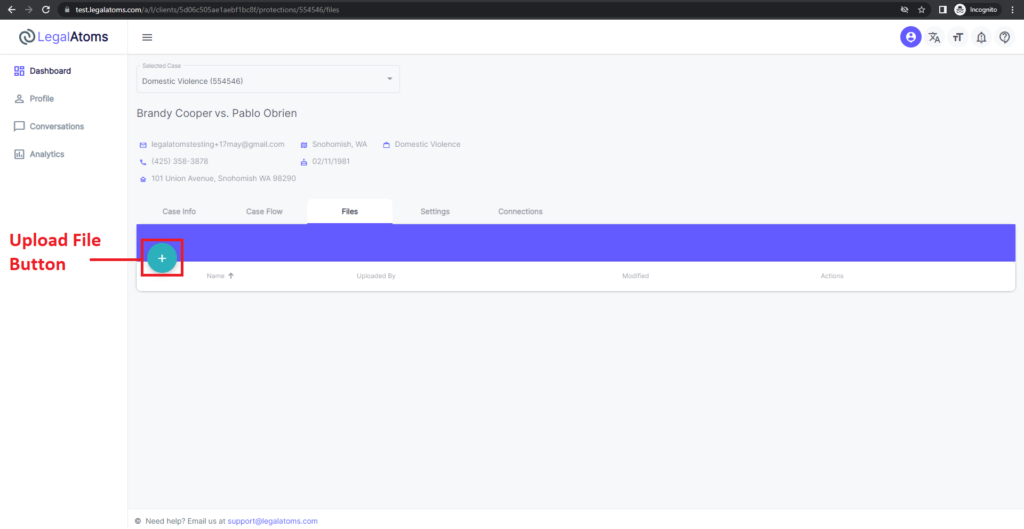Go to Dashboard in sidebar
1024x529 pixels.
[50, 71]
